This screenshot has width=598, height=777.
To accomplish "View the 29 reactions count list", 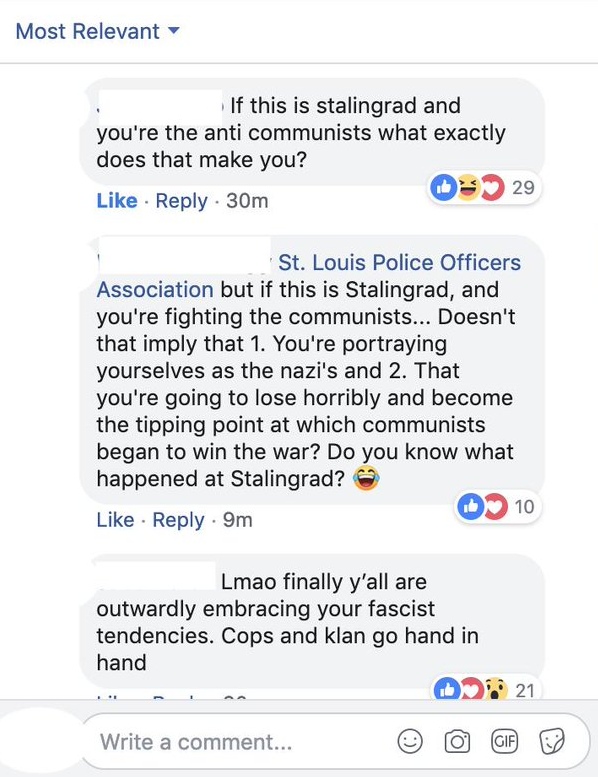I will point(523,187).
